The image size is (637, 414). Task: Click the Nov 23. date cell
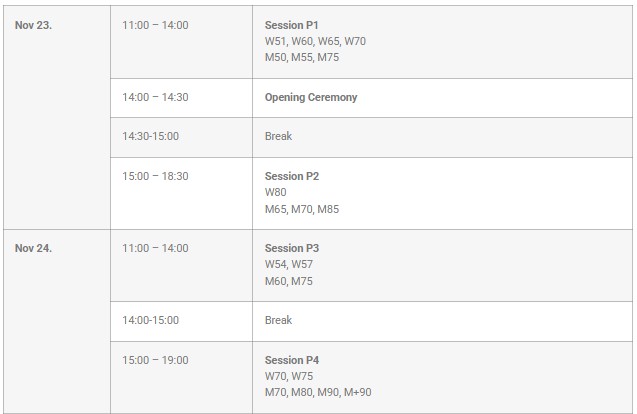tap(33, 25)
